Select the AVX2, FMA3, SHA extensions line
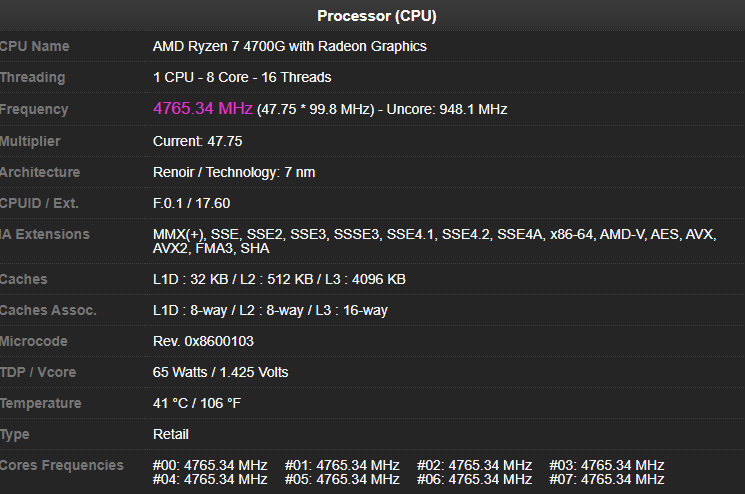The image size is (745, 494). [x=211, y=248]
